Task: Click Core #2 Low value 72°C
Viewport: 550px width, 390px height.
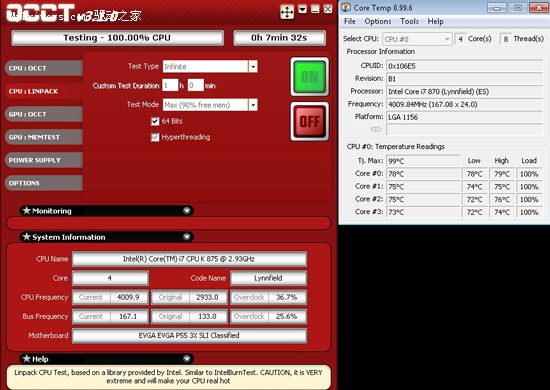Action: click(474, 199)
